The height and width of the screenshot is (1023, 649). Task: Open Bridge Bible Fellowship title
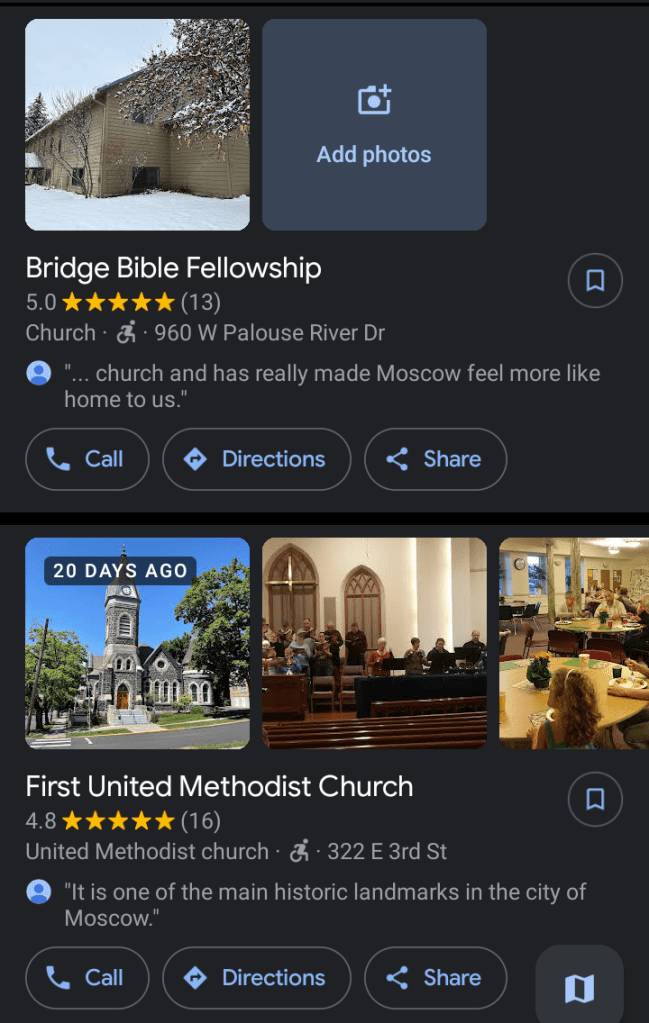point(173,268)
